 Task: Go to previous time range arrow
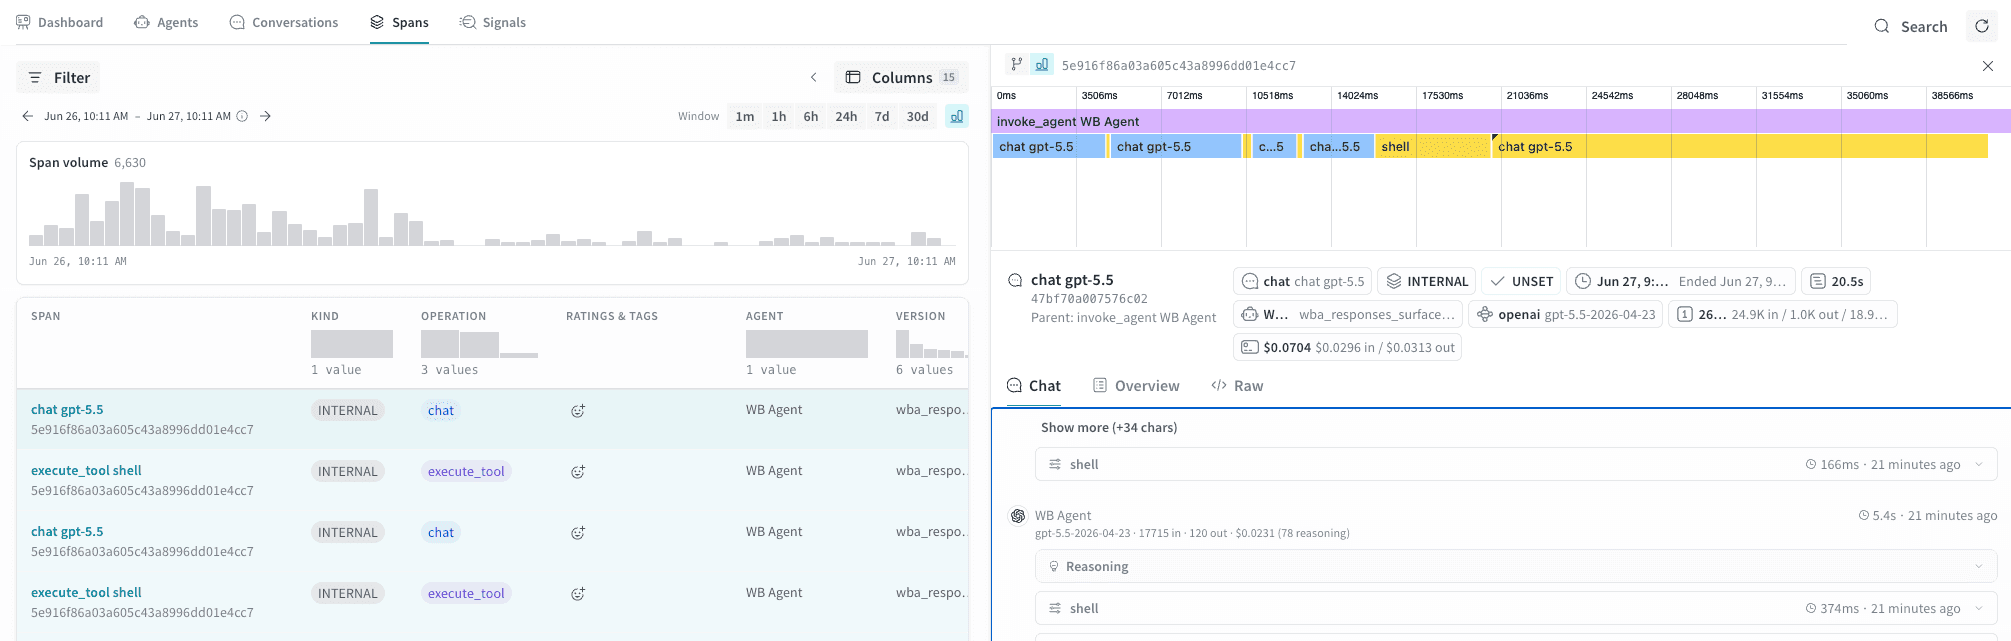(x=27, y=116)
